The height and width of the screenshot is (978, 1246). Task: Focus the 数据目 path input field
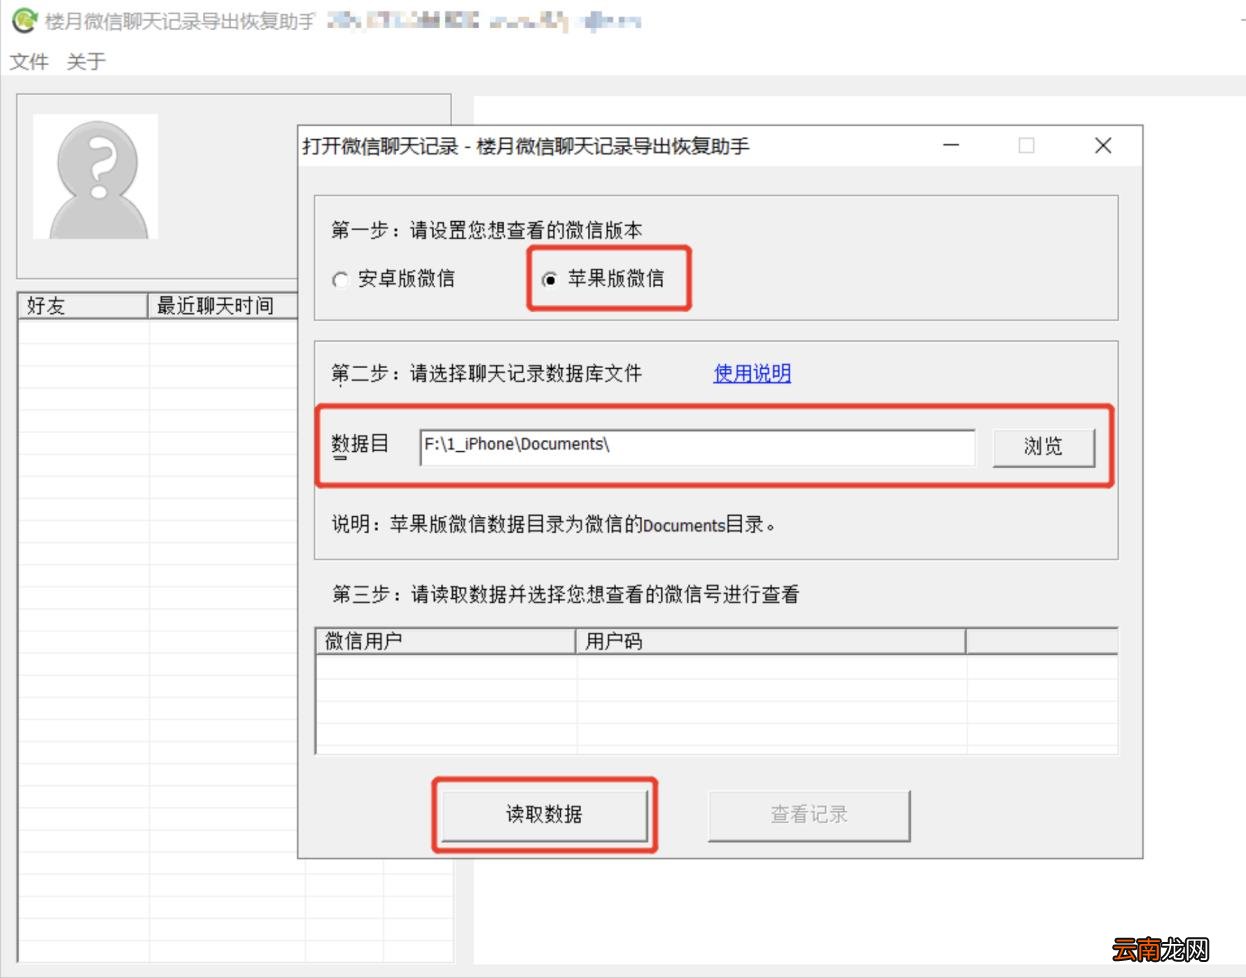tap(697, 446)
